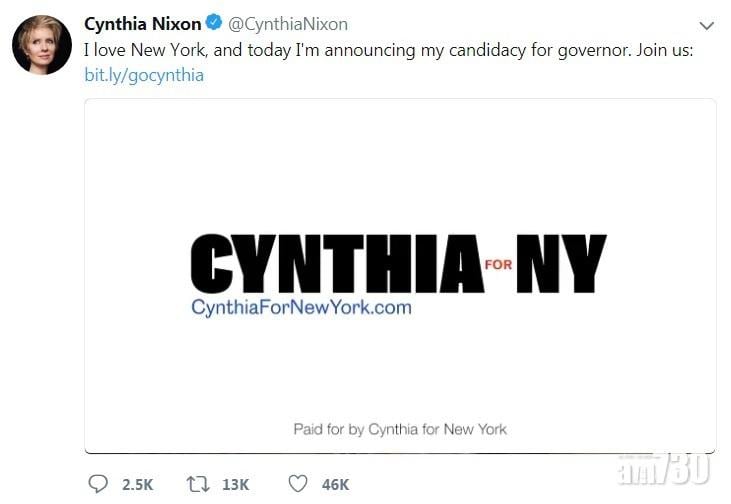This screenshot has height=504, width=731.
Task: Like the tweet with the heart icon
Action: (298, 484)
